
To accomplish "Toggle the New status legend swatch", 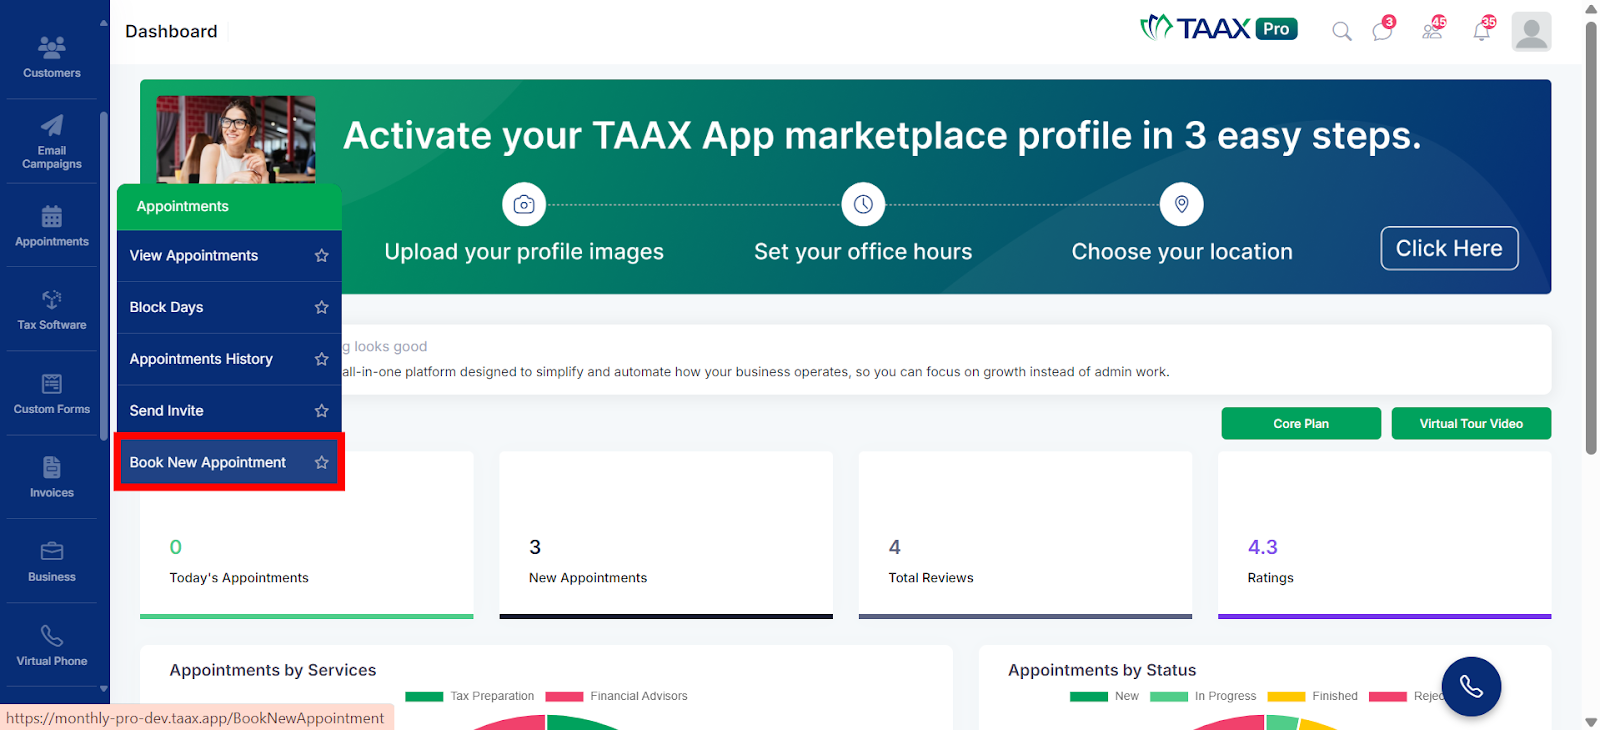I will tap(1089, 697).
